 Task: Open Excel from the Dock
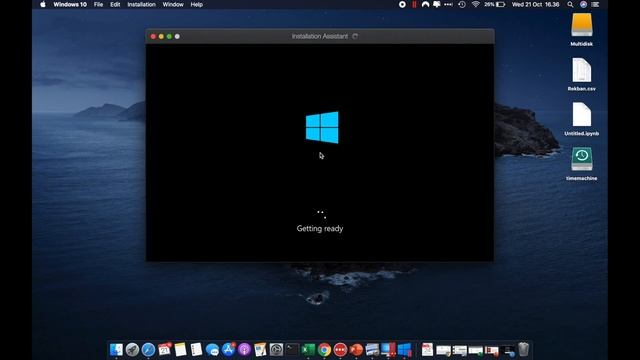pos(308,350)
